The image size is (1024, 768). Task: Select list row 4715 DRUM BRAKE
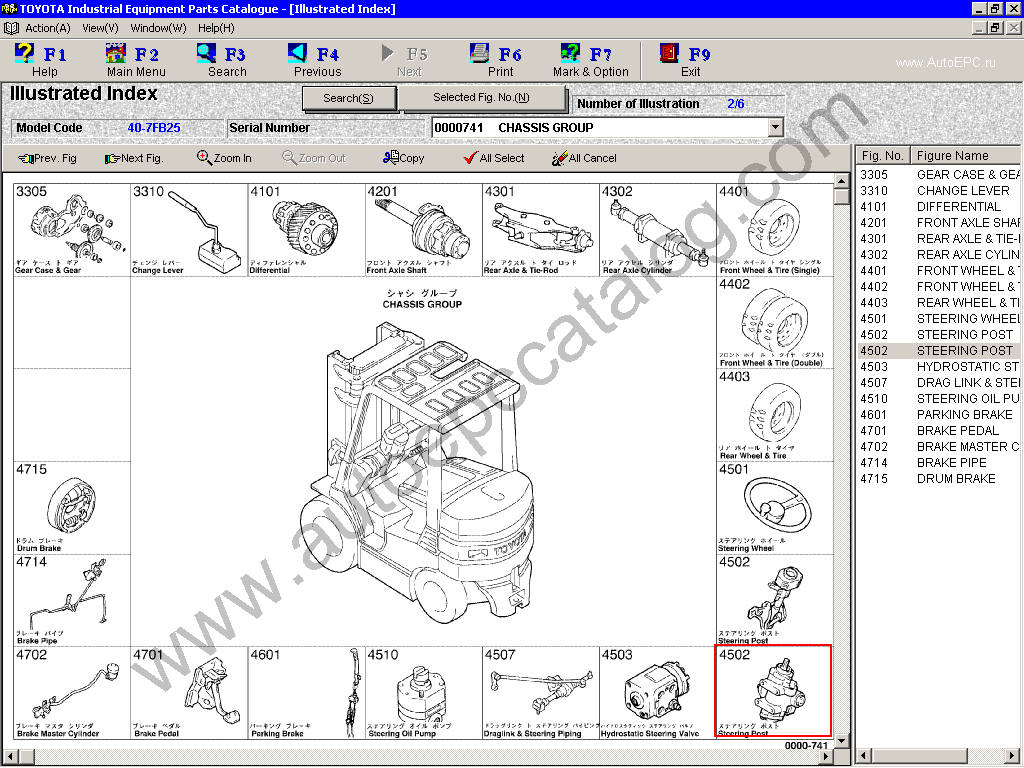tap(938, 479)
